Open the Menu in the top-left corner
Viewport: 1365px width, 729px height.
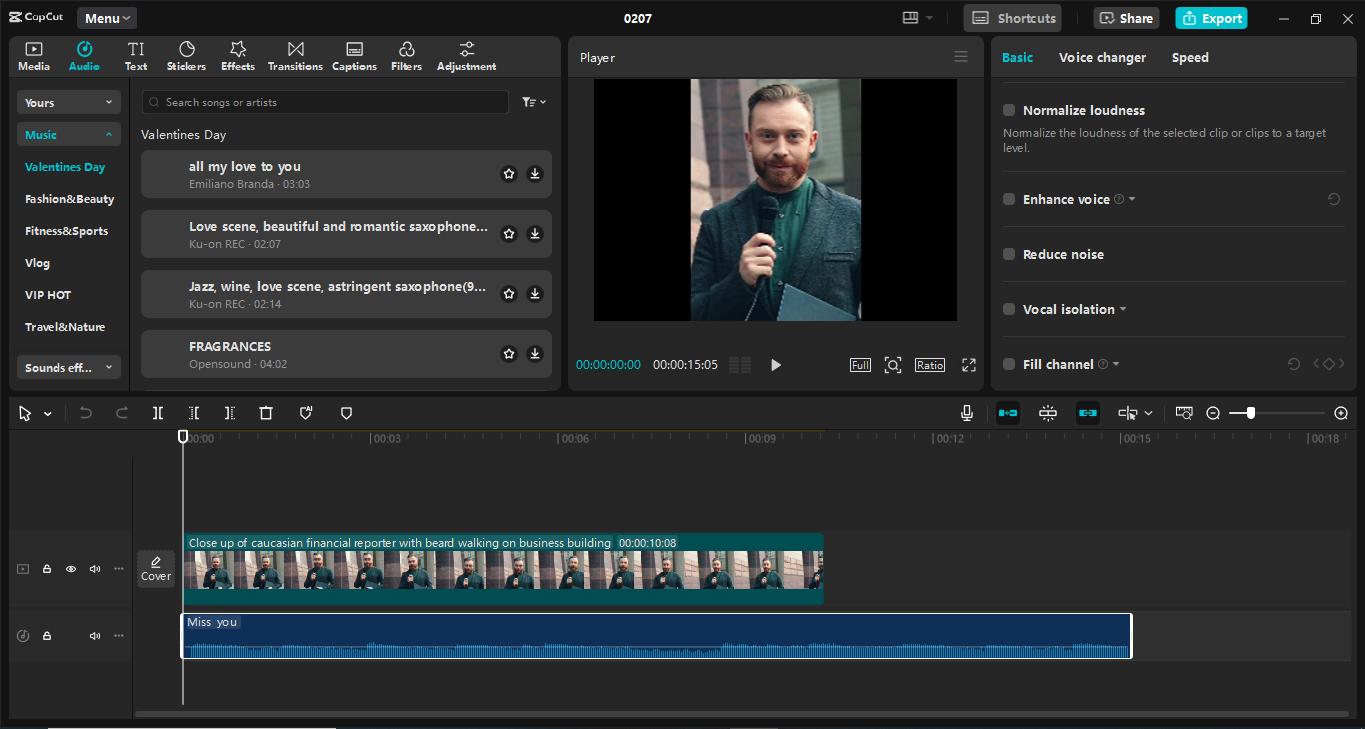pos(105,17)
